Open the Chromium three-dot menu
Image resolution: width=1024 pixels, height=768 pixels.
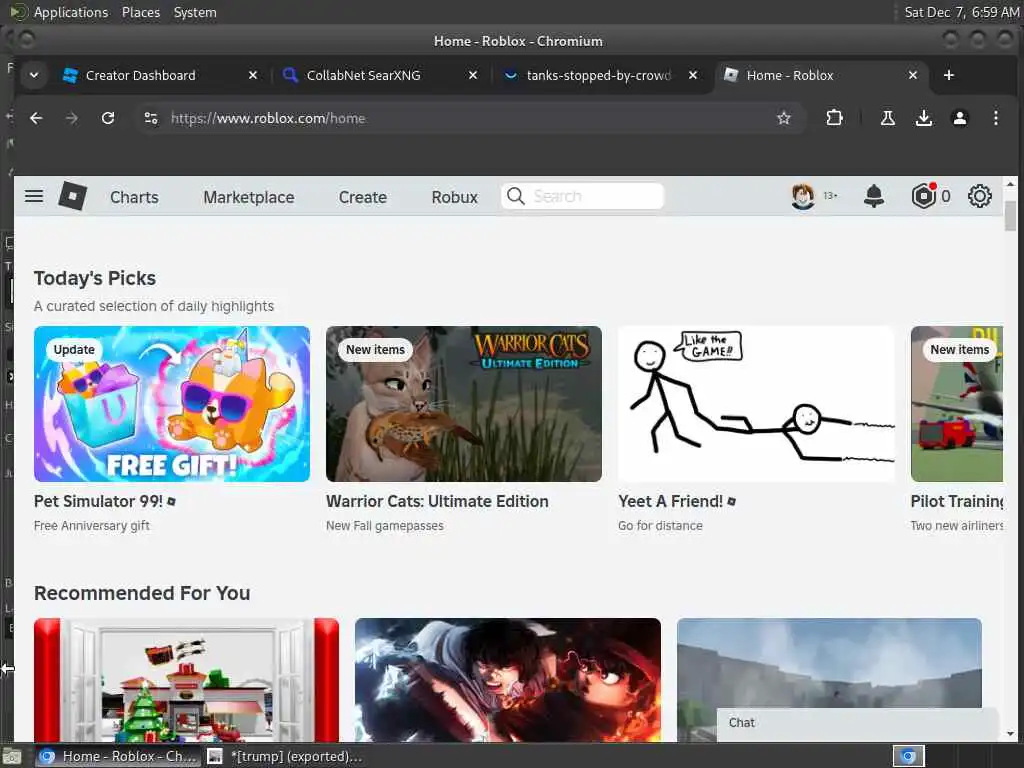click(995, 118)
